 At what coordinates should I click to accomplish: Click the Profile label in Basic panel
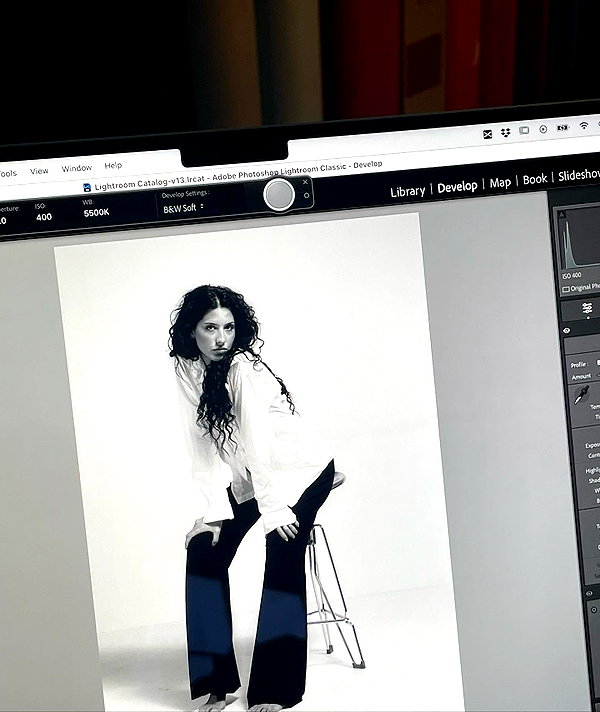coord(579,365)
